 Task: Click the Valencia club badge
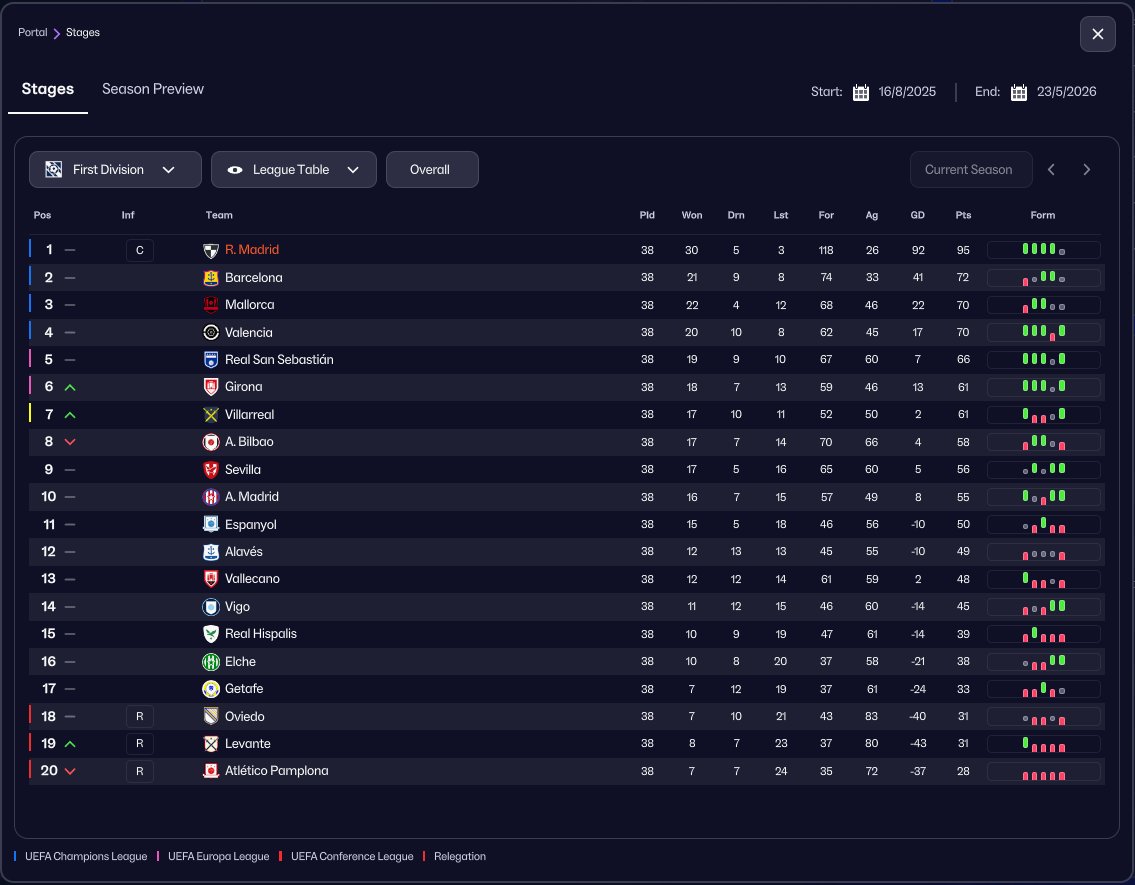pyautogui.click(x=211, y=332)
